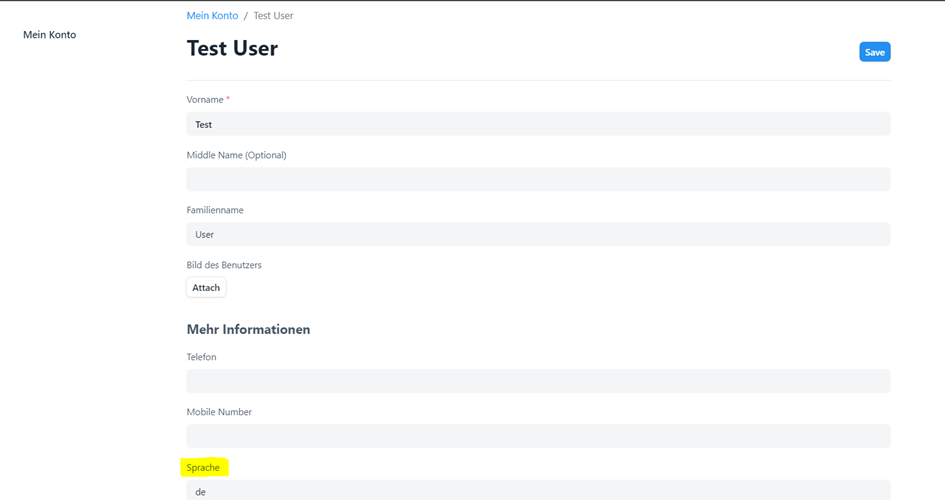The image size is (945, 500).
Task: Click the Test User breadcrumb item
Action: 273,16
